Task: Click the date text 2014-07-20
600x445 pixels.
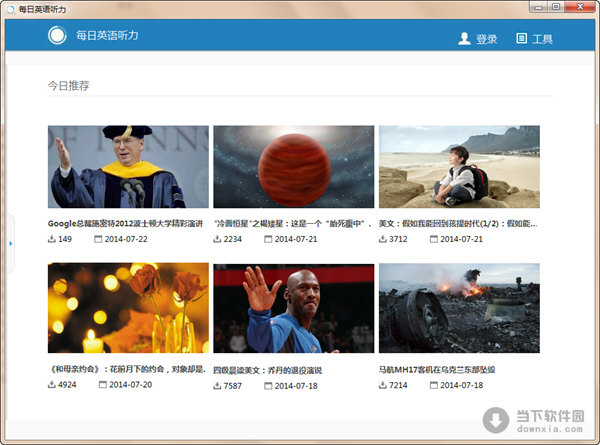Action: coord(130,385)
